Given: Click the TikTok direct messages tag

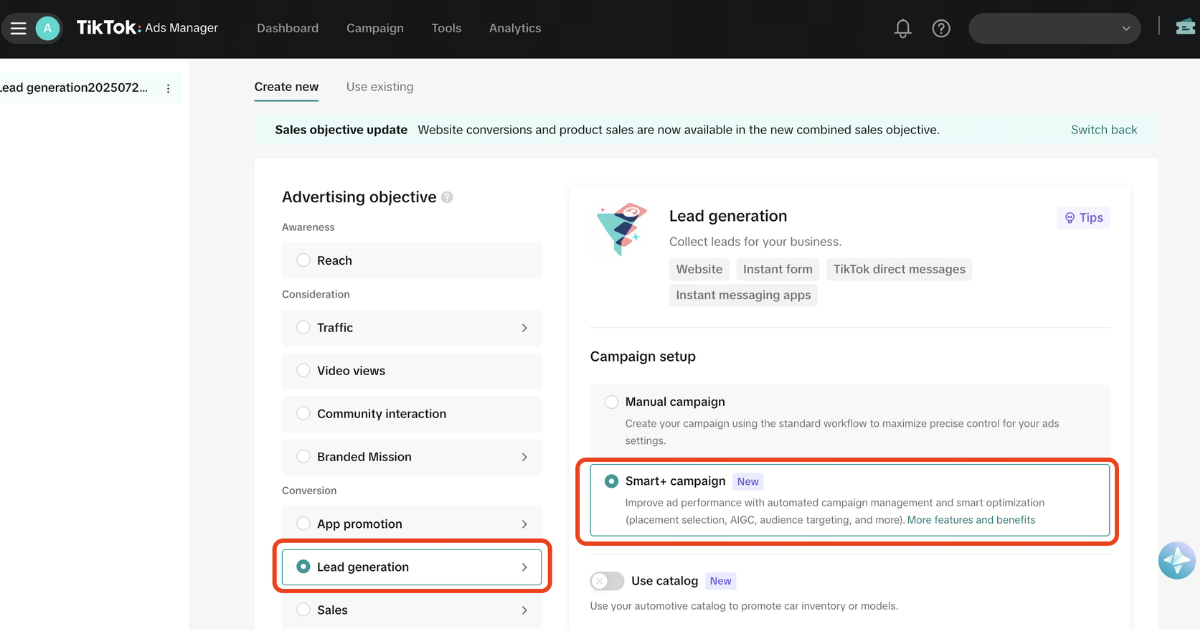Looking at the screenshot, I should (x=899, y=269).
